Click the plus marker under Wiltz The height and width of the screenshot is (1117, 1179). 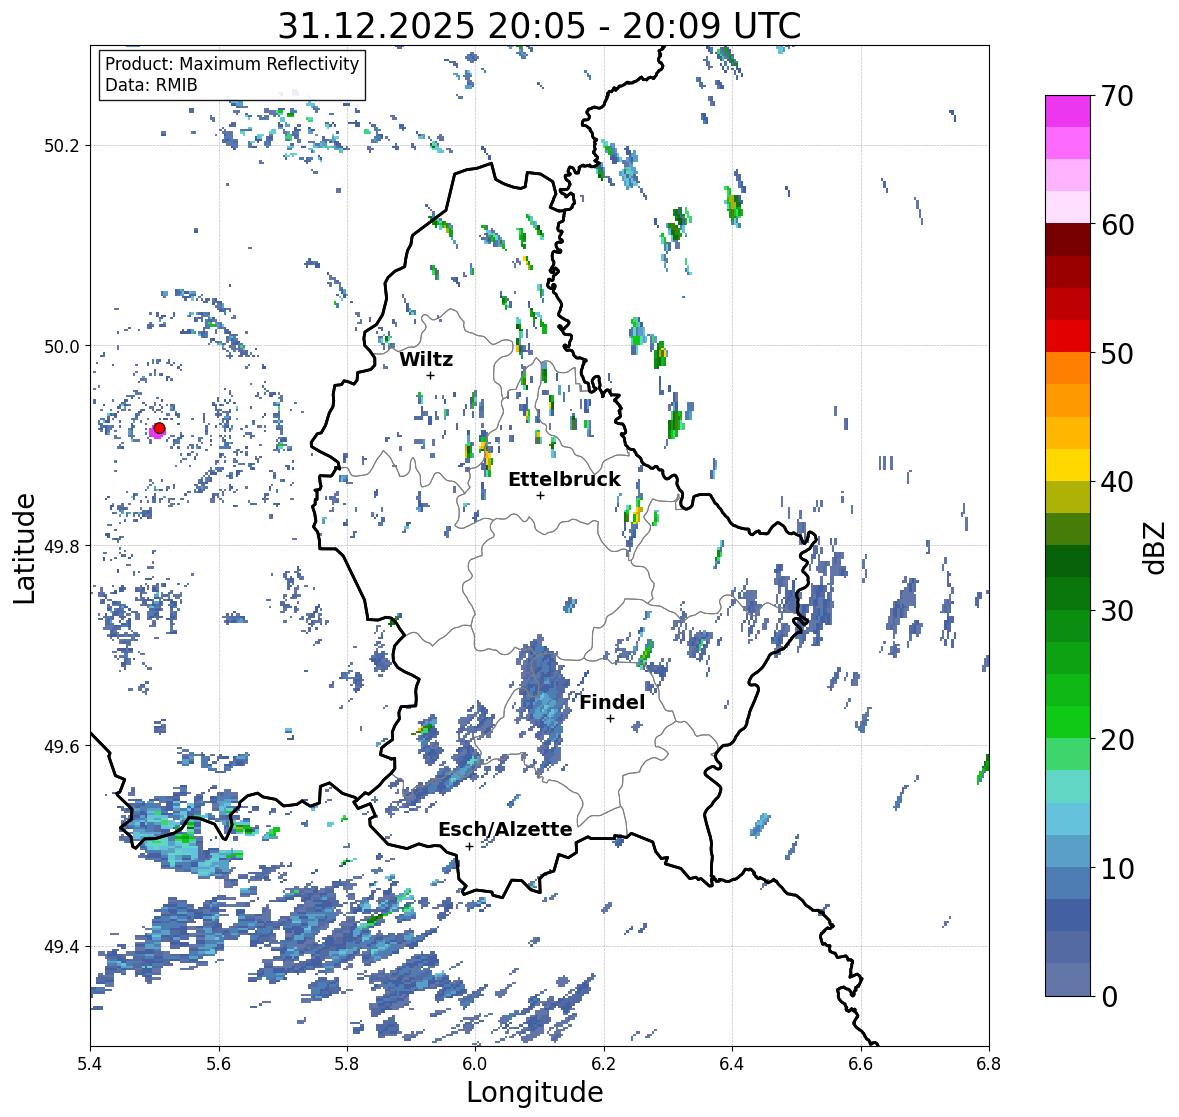tap(430, 375)
